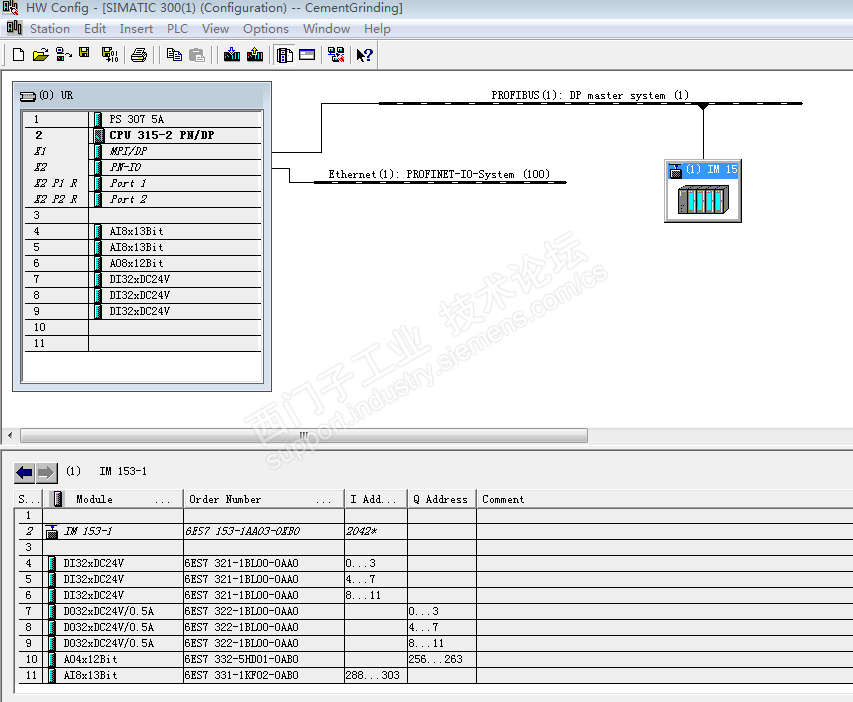Click the Comment column header
This screenshot has width=853, height=702.
tap(665, 499)
